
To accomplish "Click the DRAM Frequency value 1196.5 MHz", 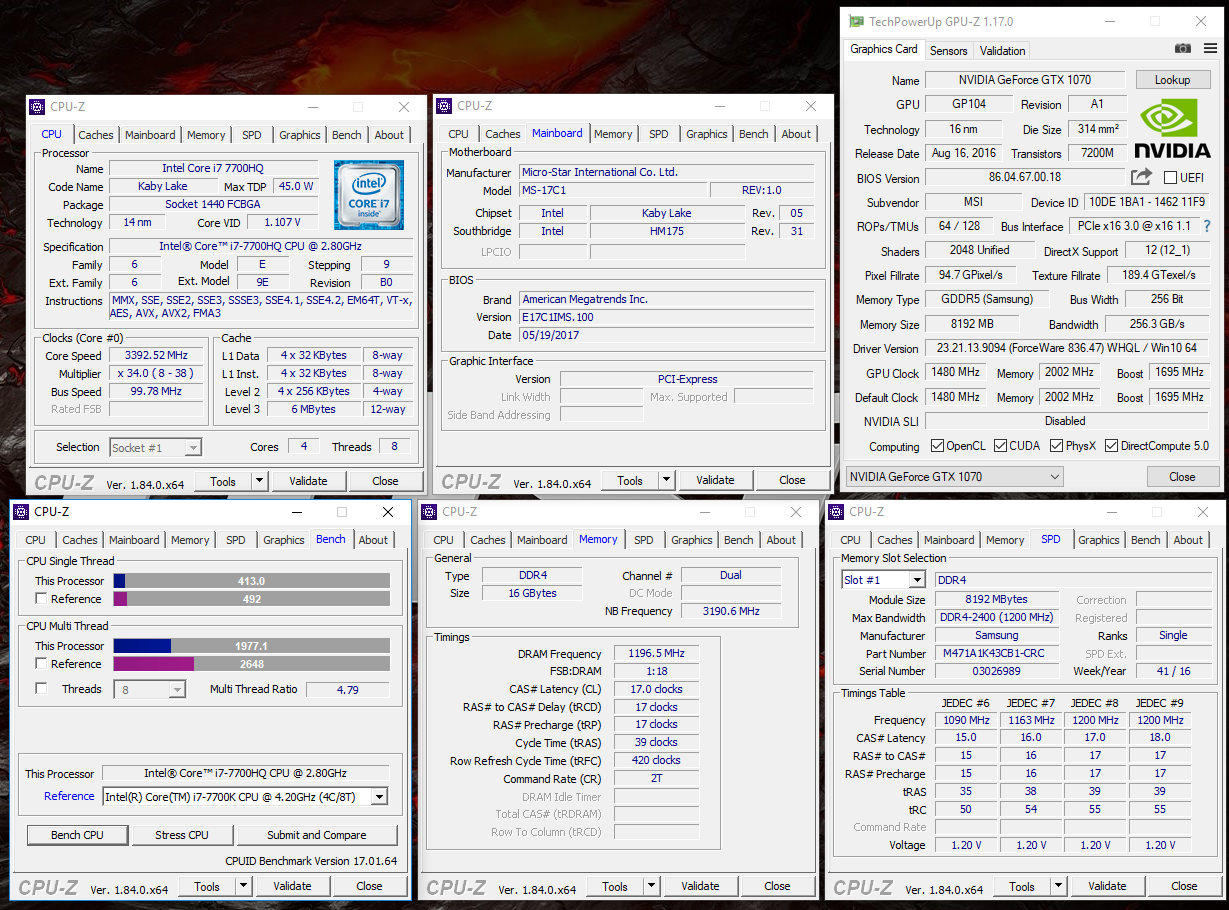I will click(x=656, y=653).
